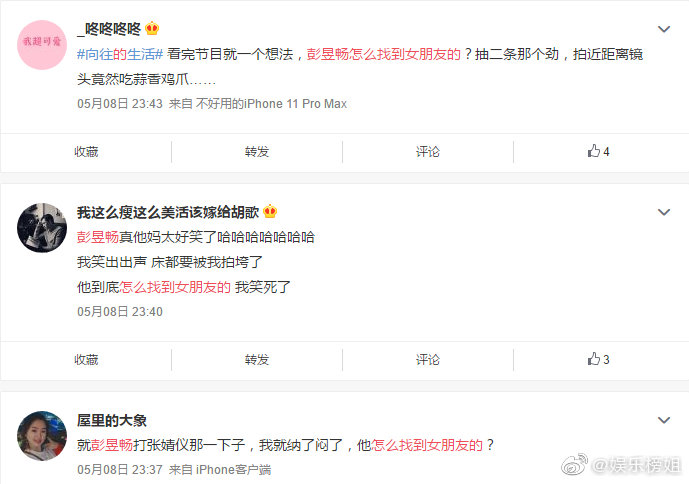Image resolution: width=689 pixels, height=484 pixels.
Task: Like the second post with 3 likes
Action: (x=598, y=360)
